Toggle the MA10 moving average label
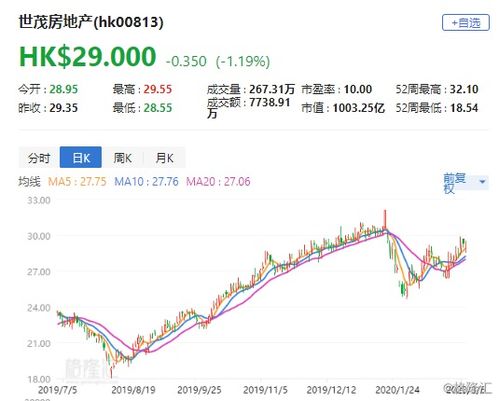Screen dimensions: 499x401 tap(146, 182)
